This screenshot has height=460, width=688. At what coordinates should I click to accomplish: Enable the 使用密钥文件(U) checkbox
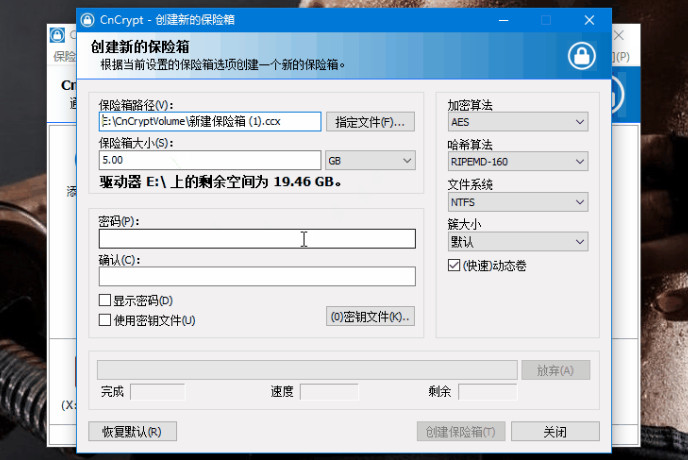[104, 320]
